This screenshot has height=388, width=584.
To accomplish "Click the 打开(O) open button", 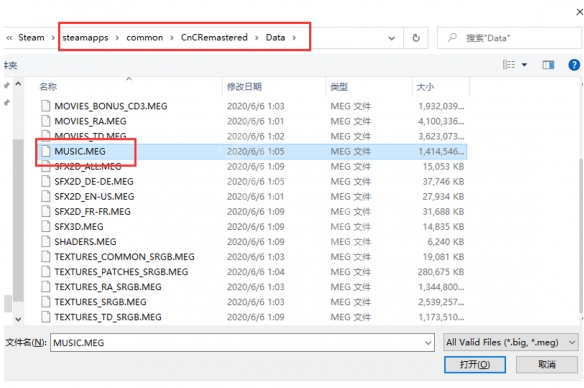I will (475, 364).
